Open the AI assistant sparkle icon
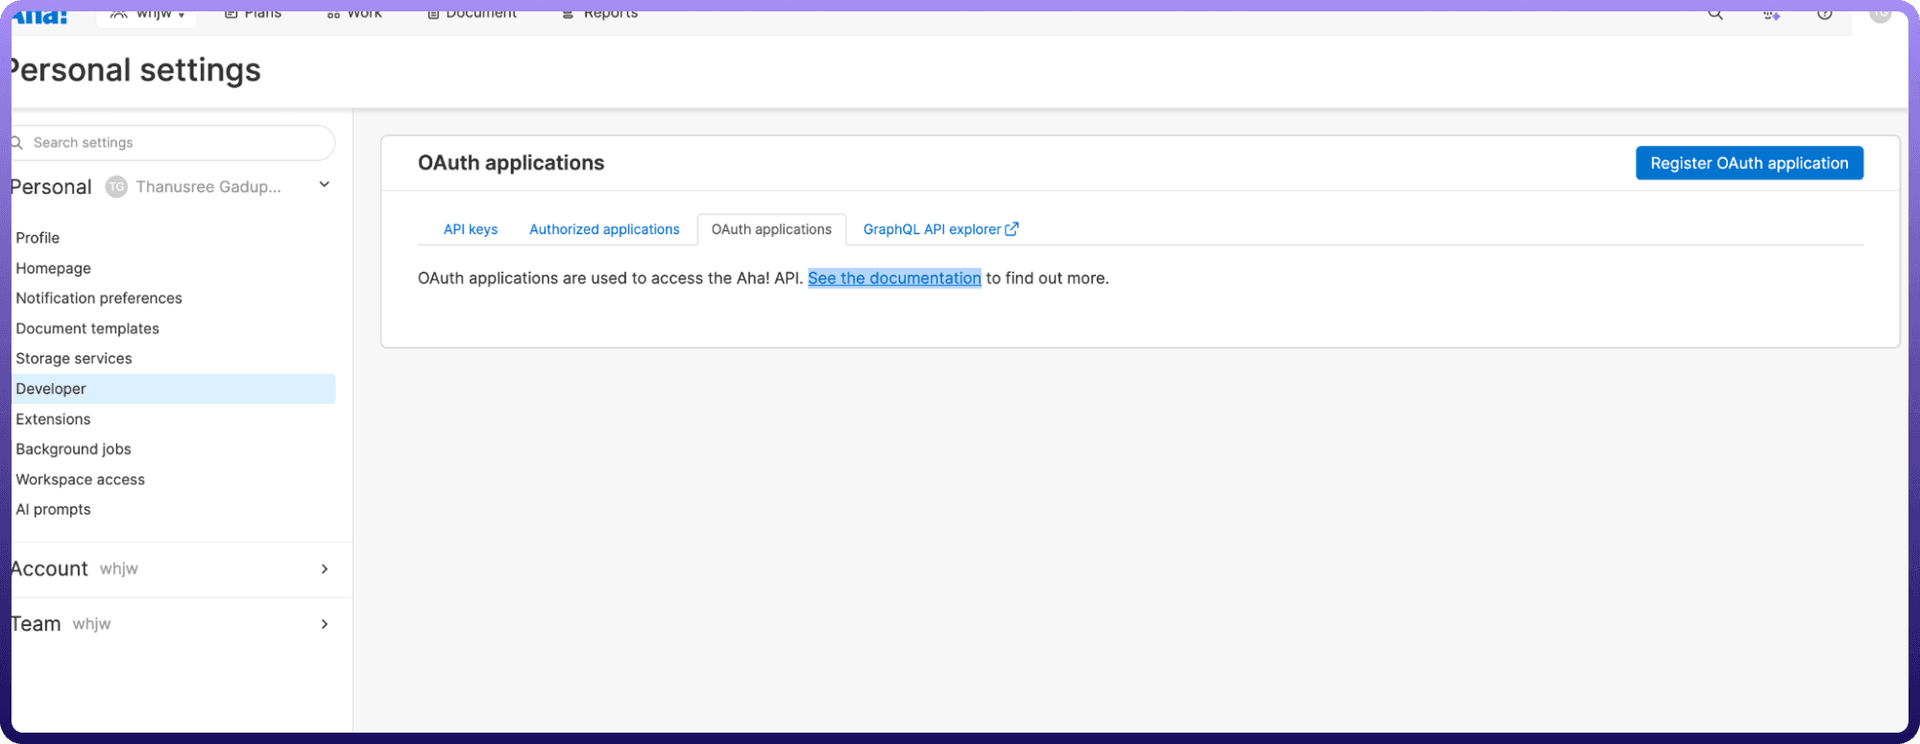This screenshot has height=744, width=1920. tap(1771, 15)
